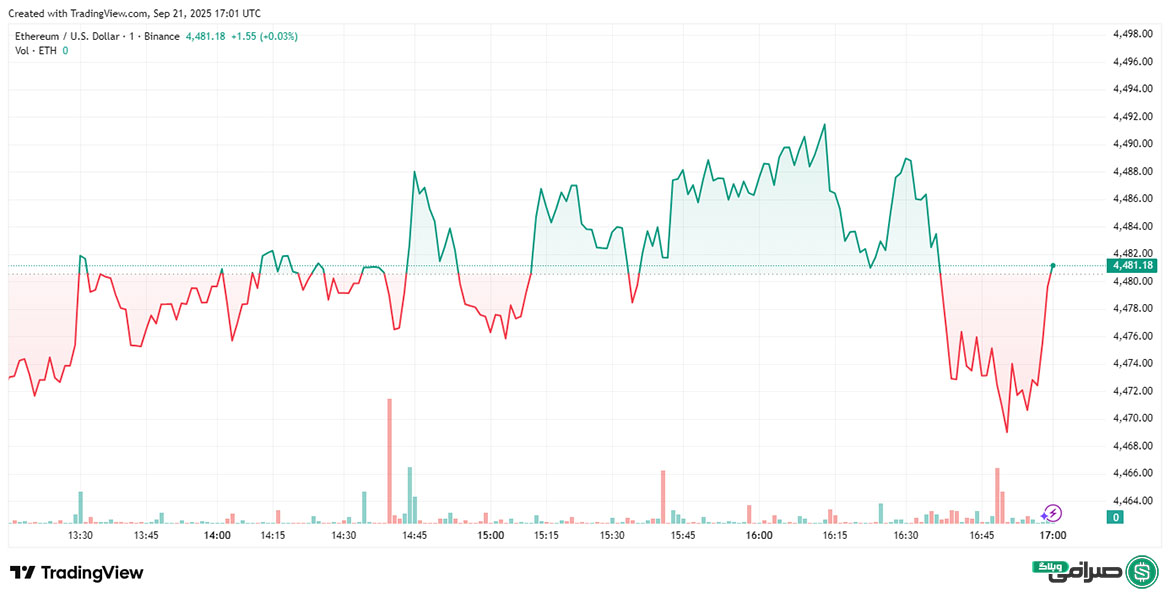
Task: Click the 17:00 time axis label
Action: tap(1052, 536)
